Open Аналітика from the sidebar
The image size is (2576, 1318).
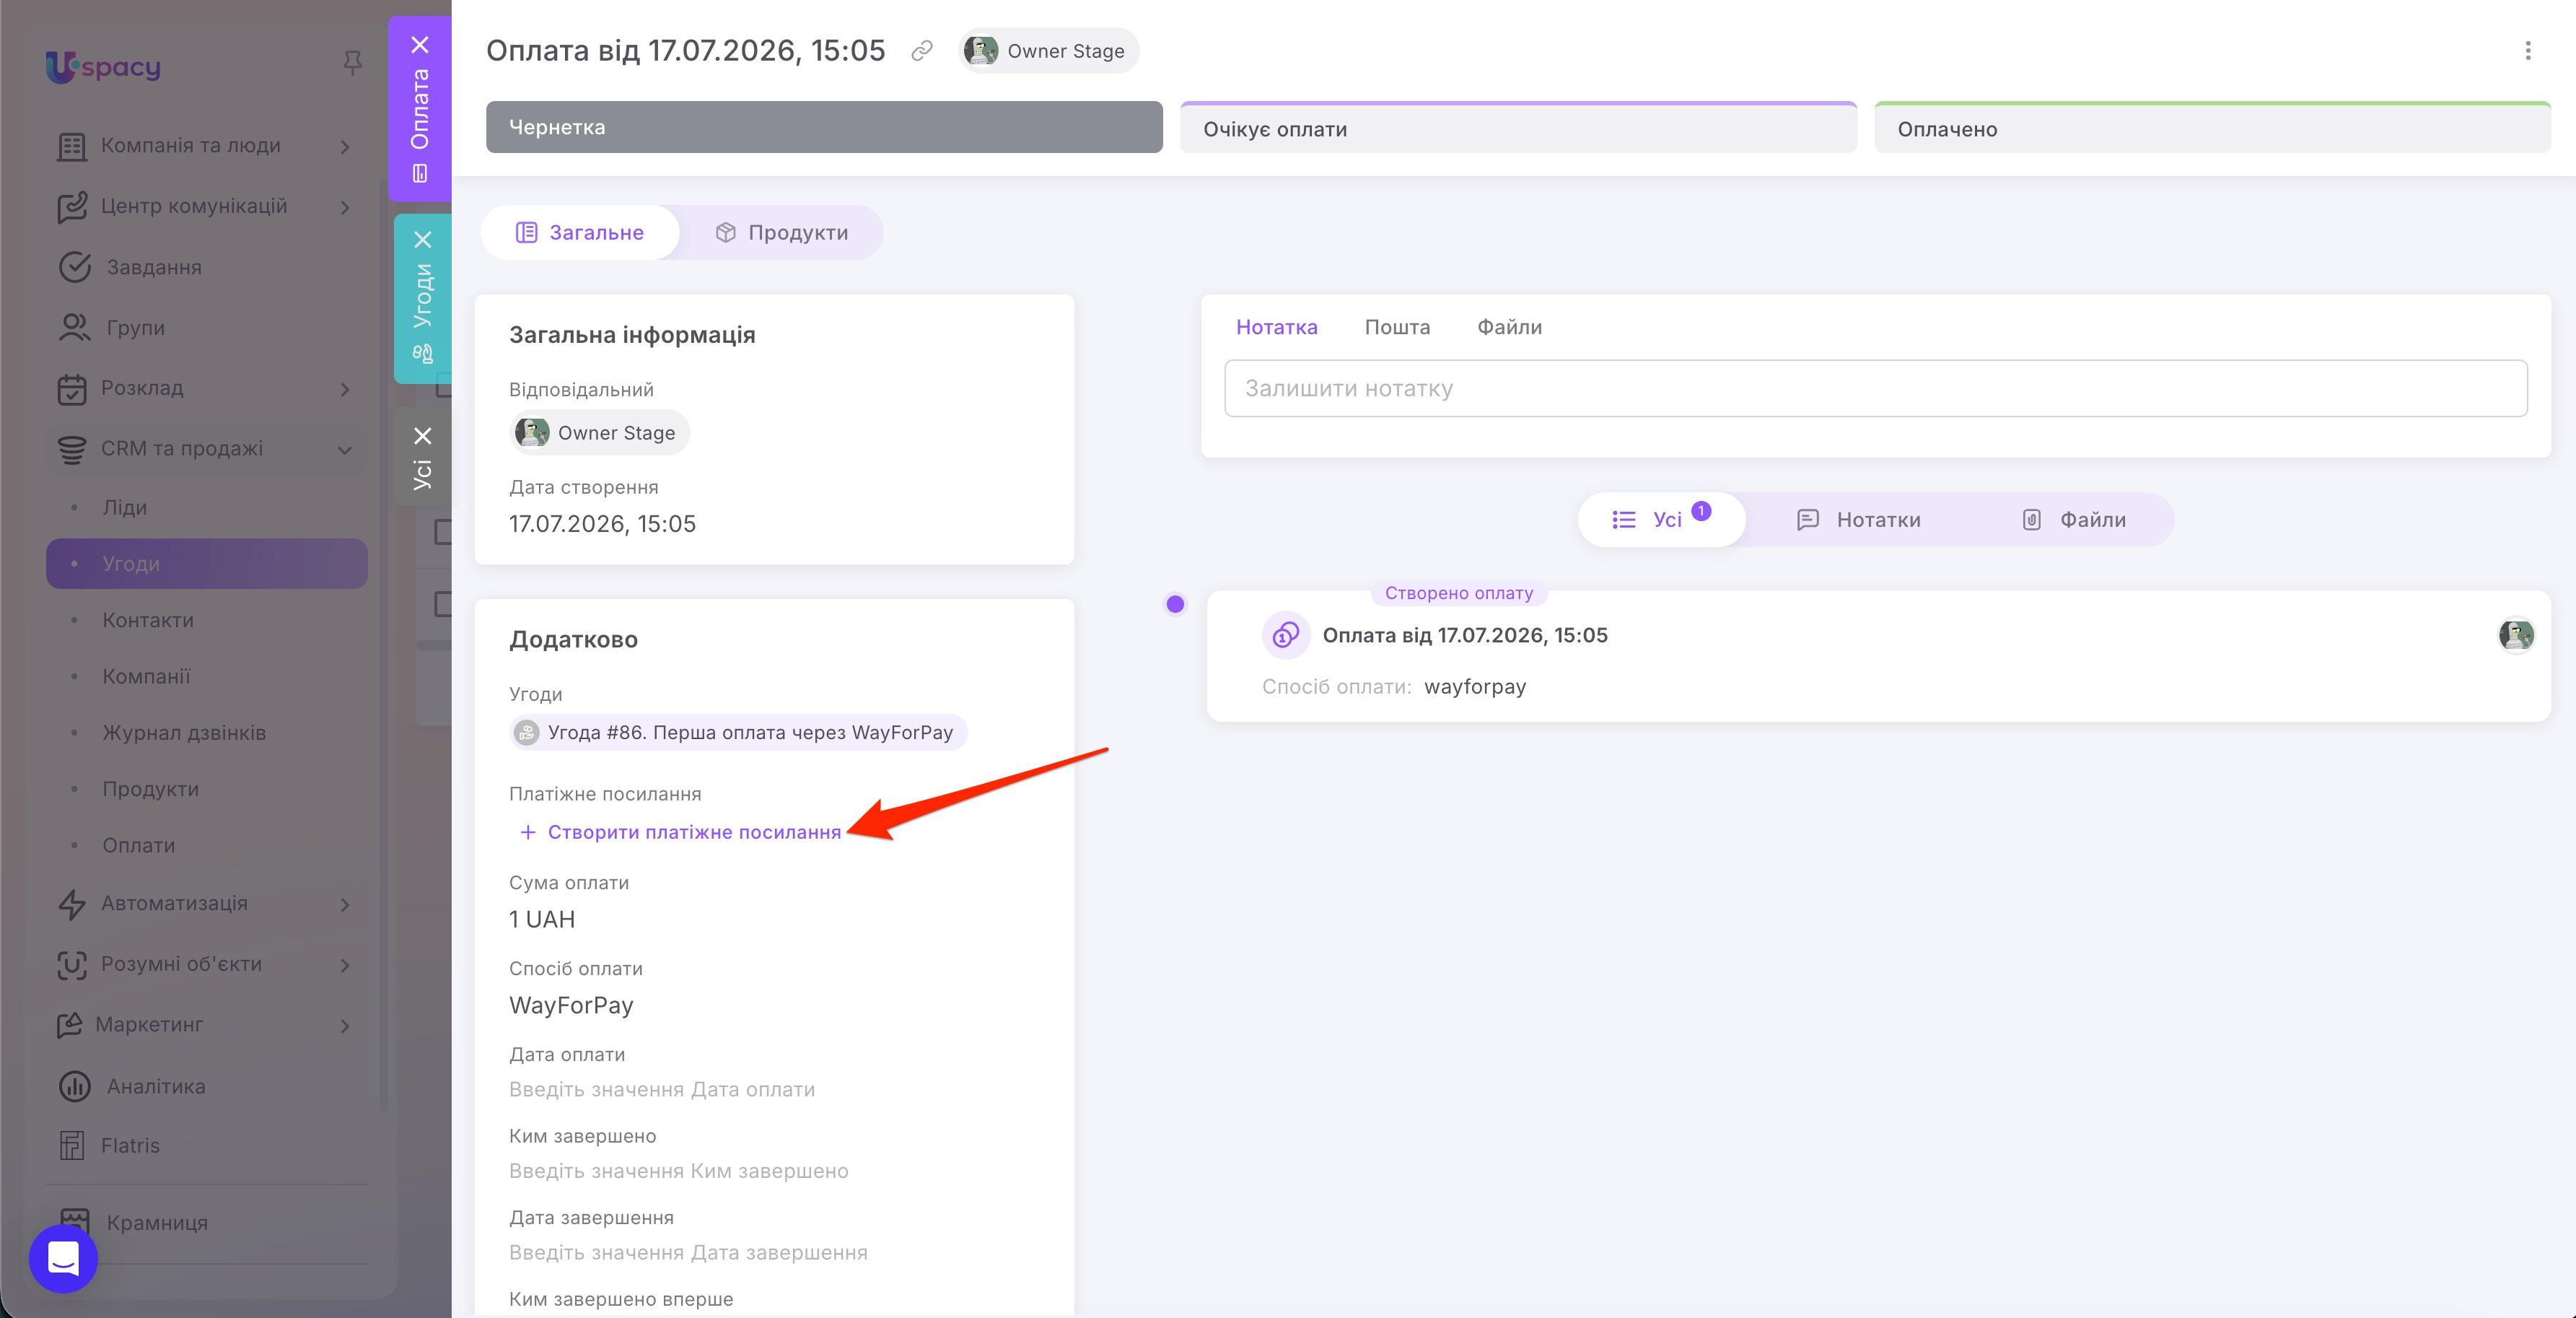pos(156,1086)
